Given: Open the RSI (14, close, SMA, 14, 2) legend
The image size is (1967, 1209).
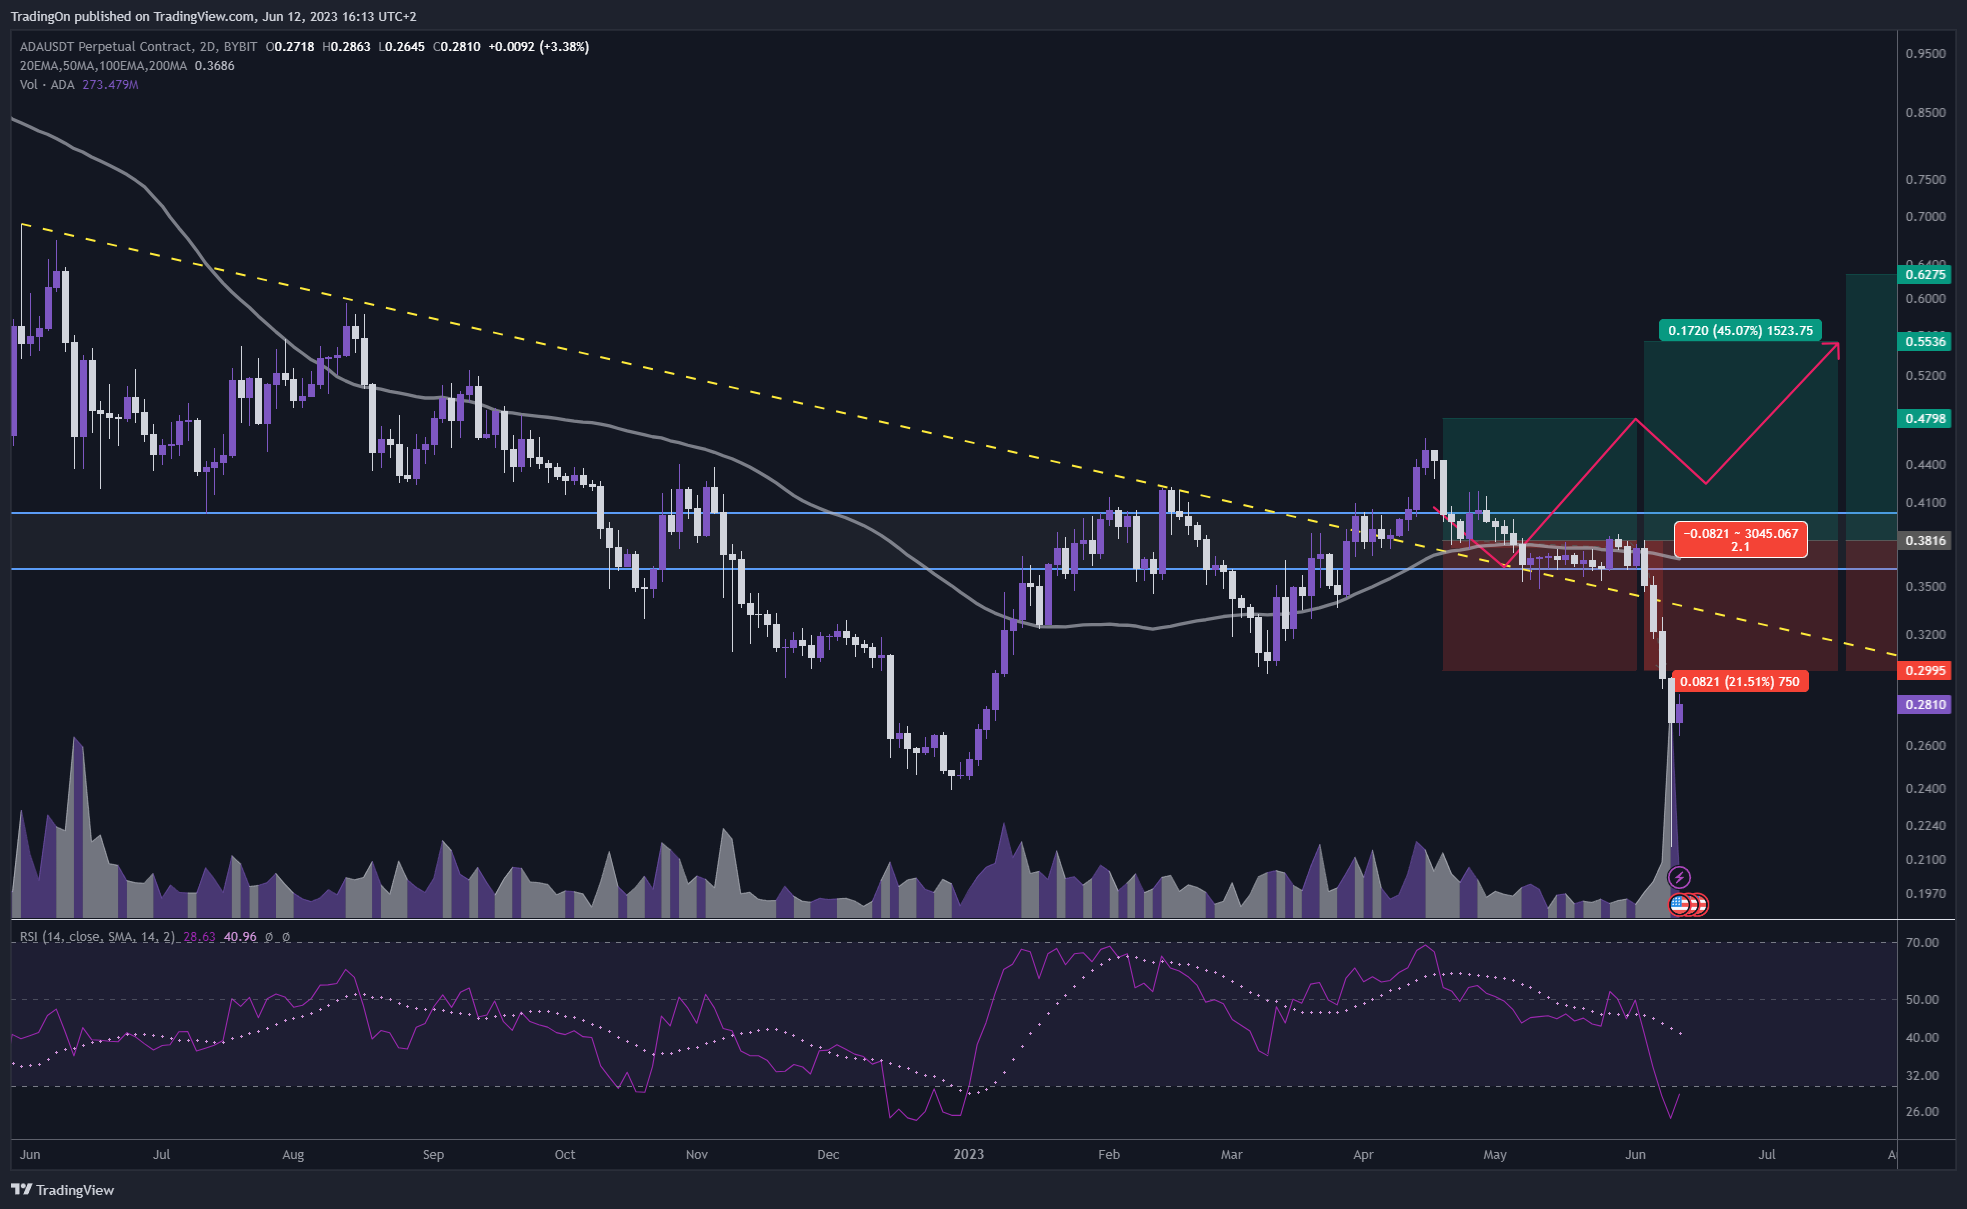Looking at the screenshot, I should tap(97, 937).
